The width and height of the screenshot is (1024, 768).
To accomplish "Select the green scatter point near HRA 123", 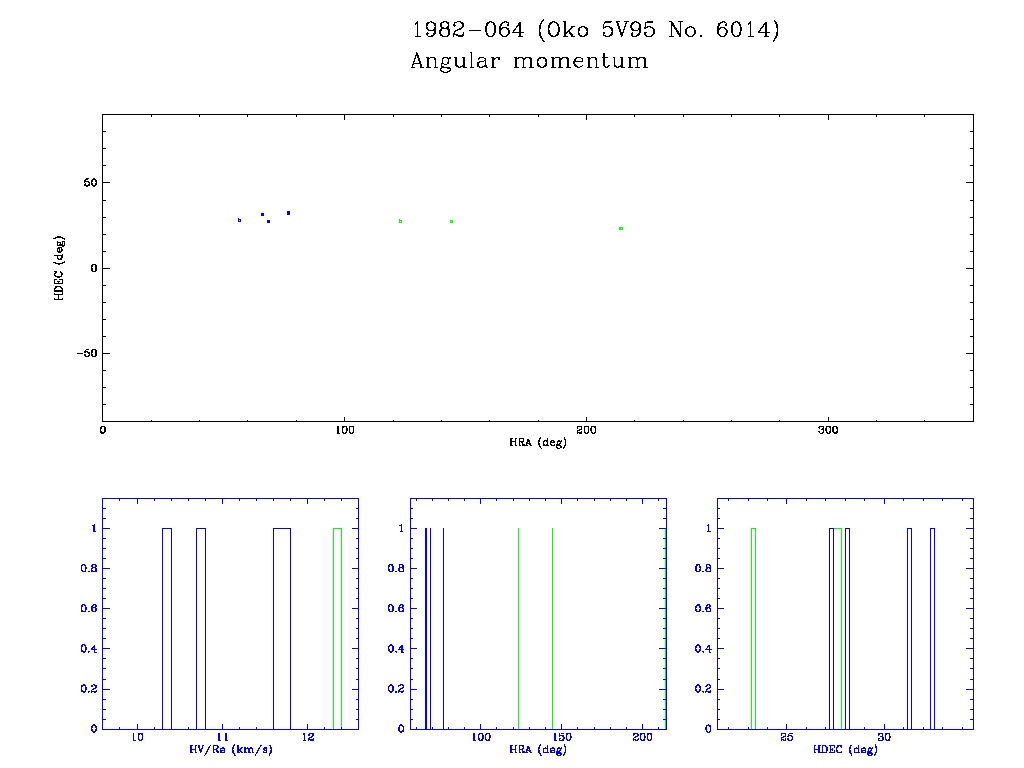I will (400, 221).
